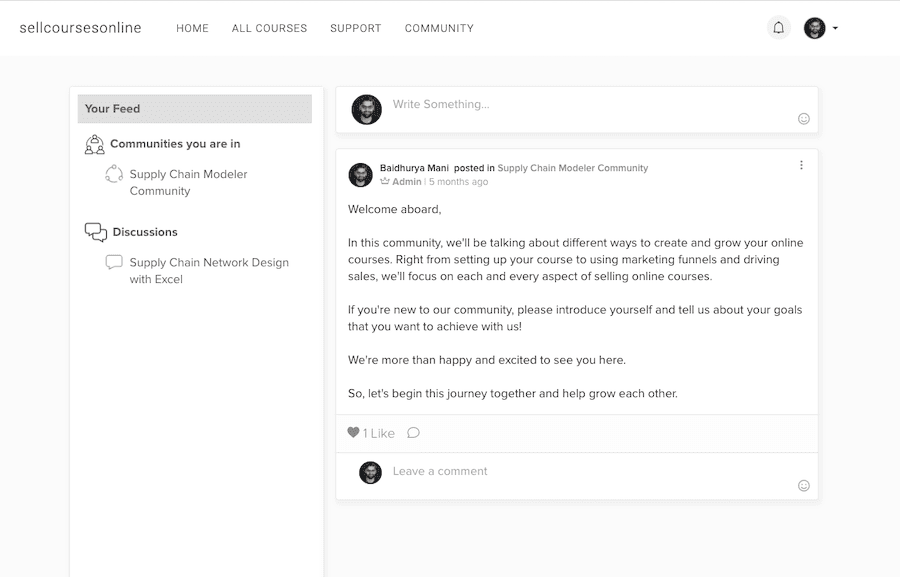Open emoji picker in comment box
900x577 pixels.
click(804, 486)
